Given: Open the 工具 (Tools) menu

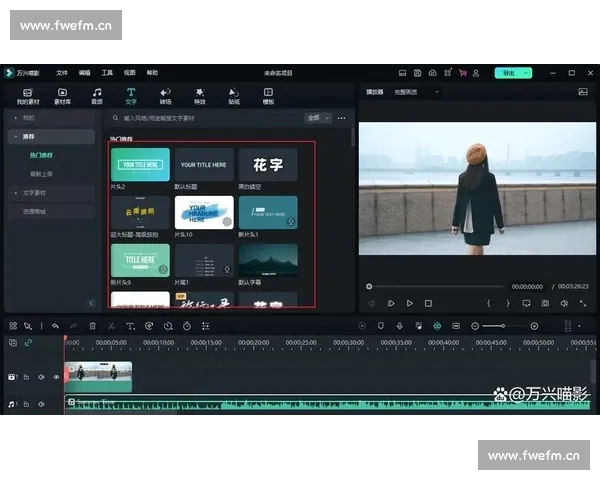Looking at the screenshot, I should (107, 73).
